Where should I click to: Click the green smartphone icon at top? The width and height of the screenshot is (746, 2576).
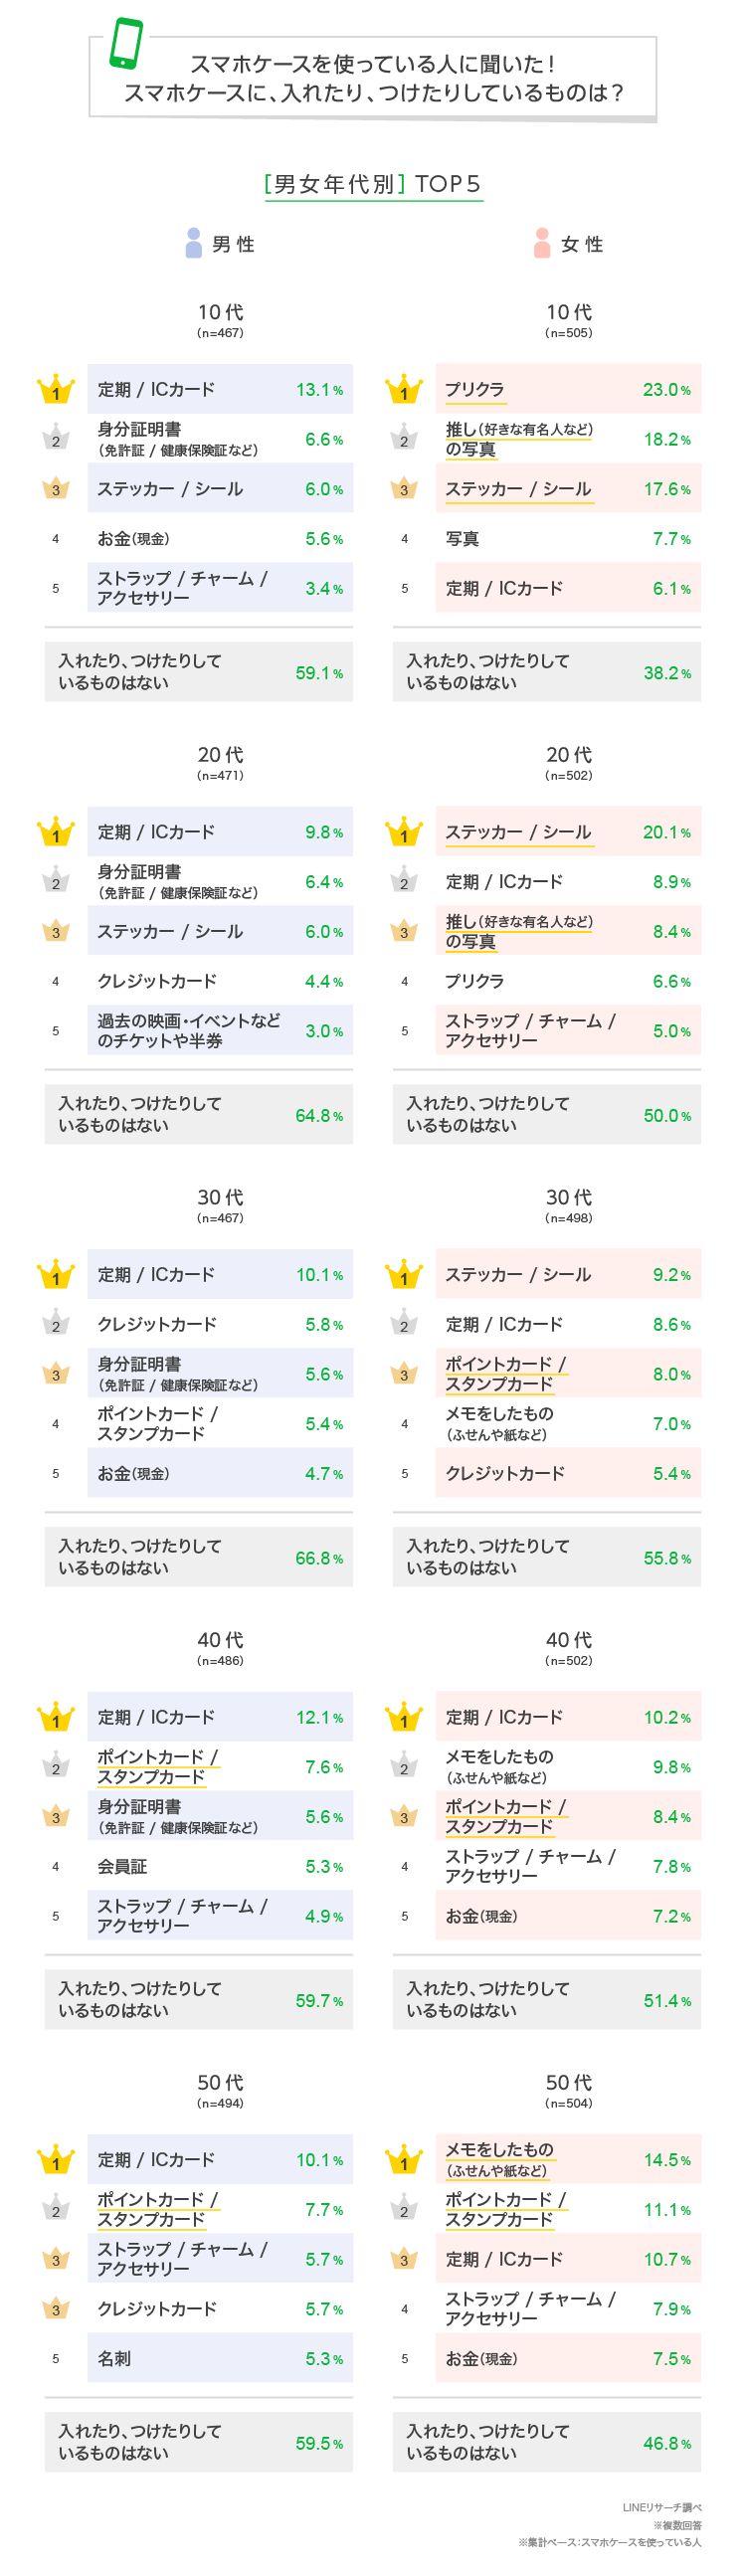[x=126, y=44]
